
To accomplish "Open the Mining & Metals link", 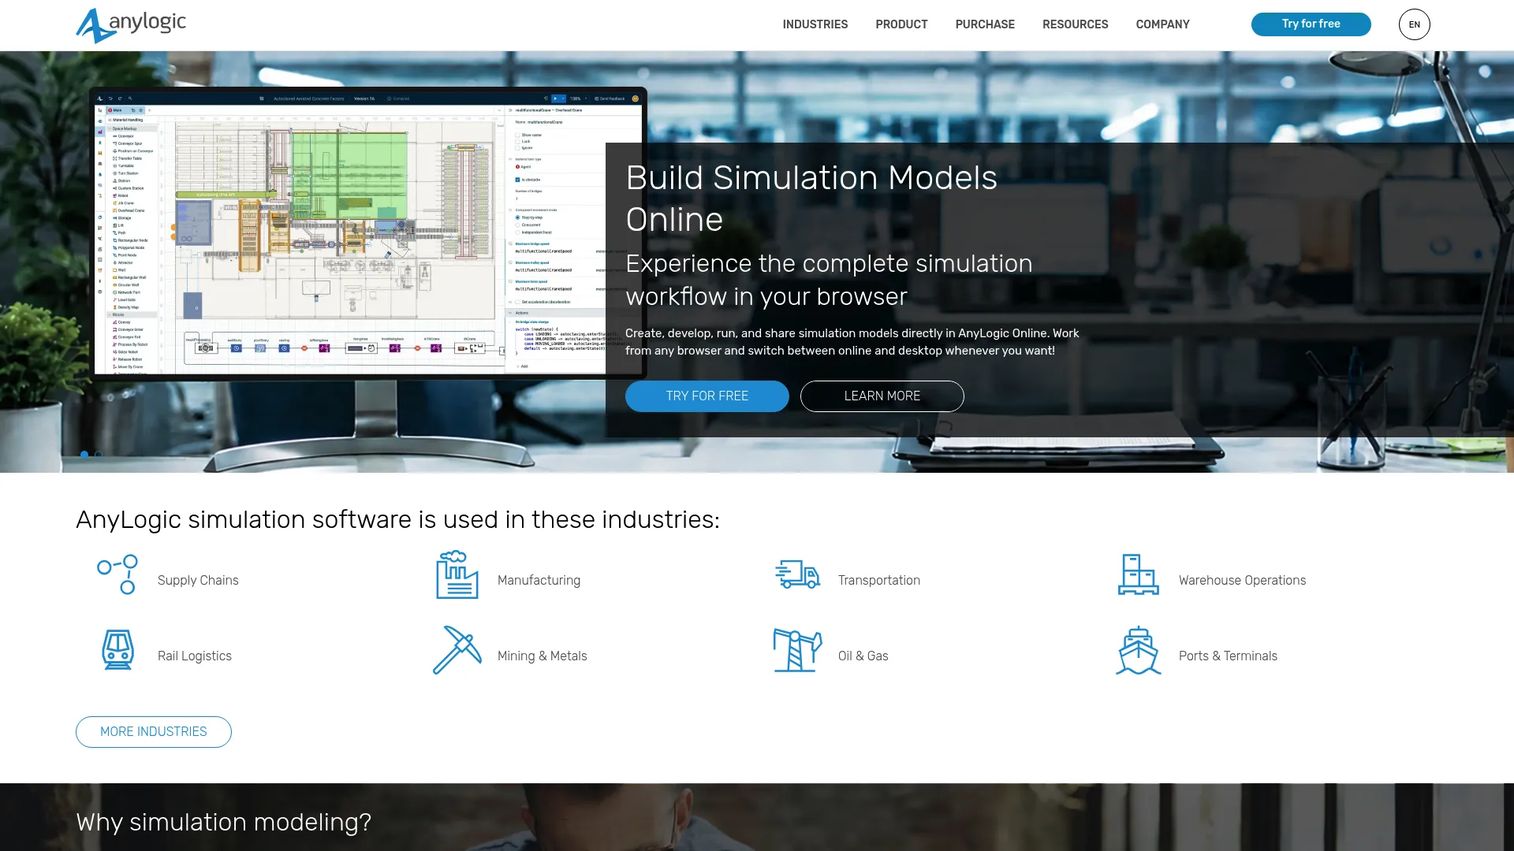I will 542,656.
